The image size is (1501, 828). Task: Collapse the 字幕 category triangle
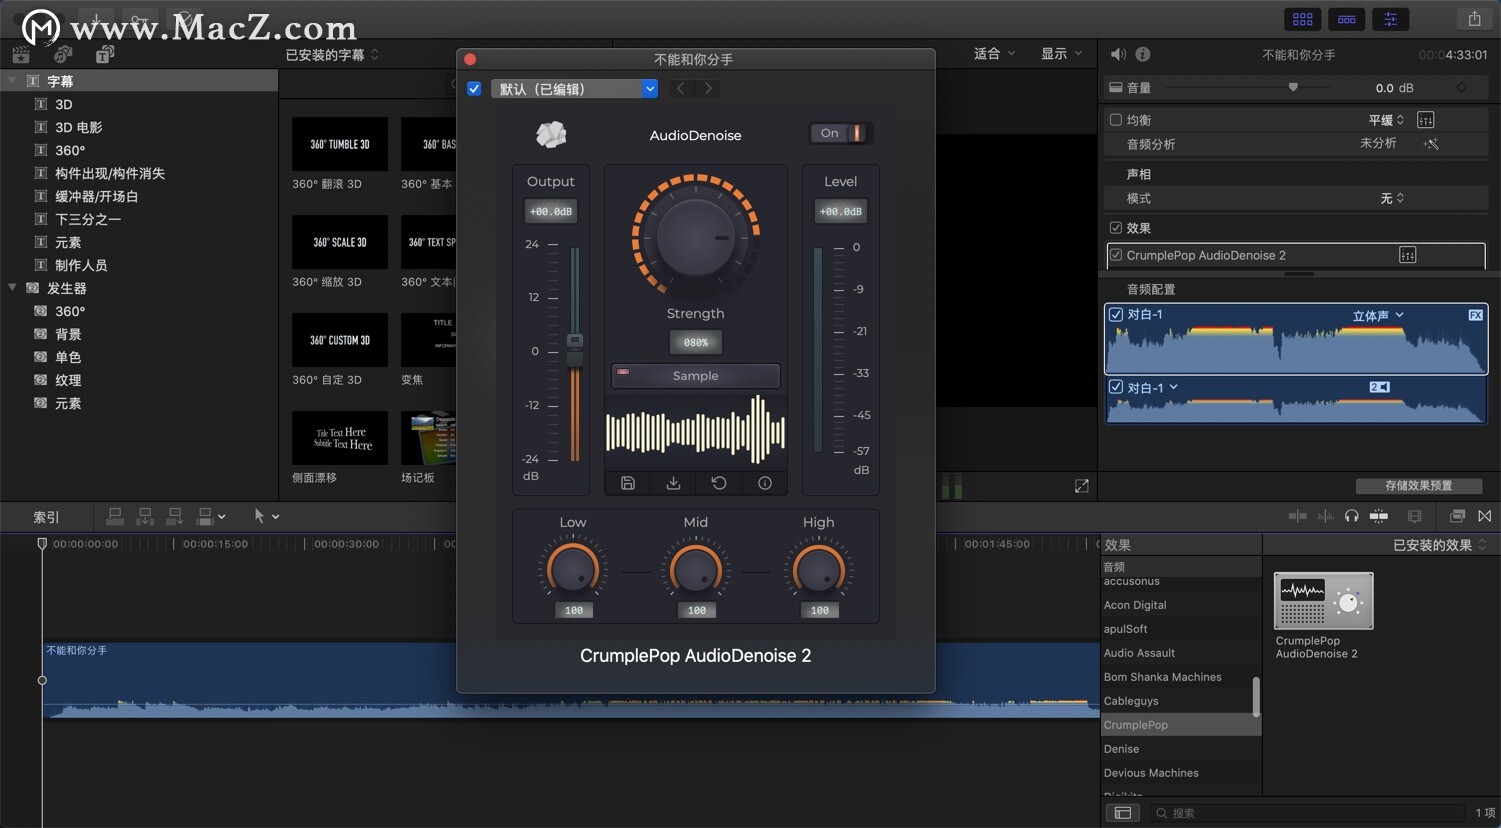tap(13, 81)
